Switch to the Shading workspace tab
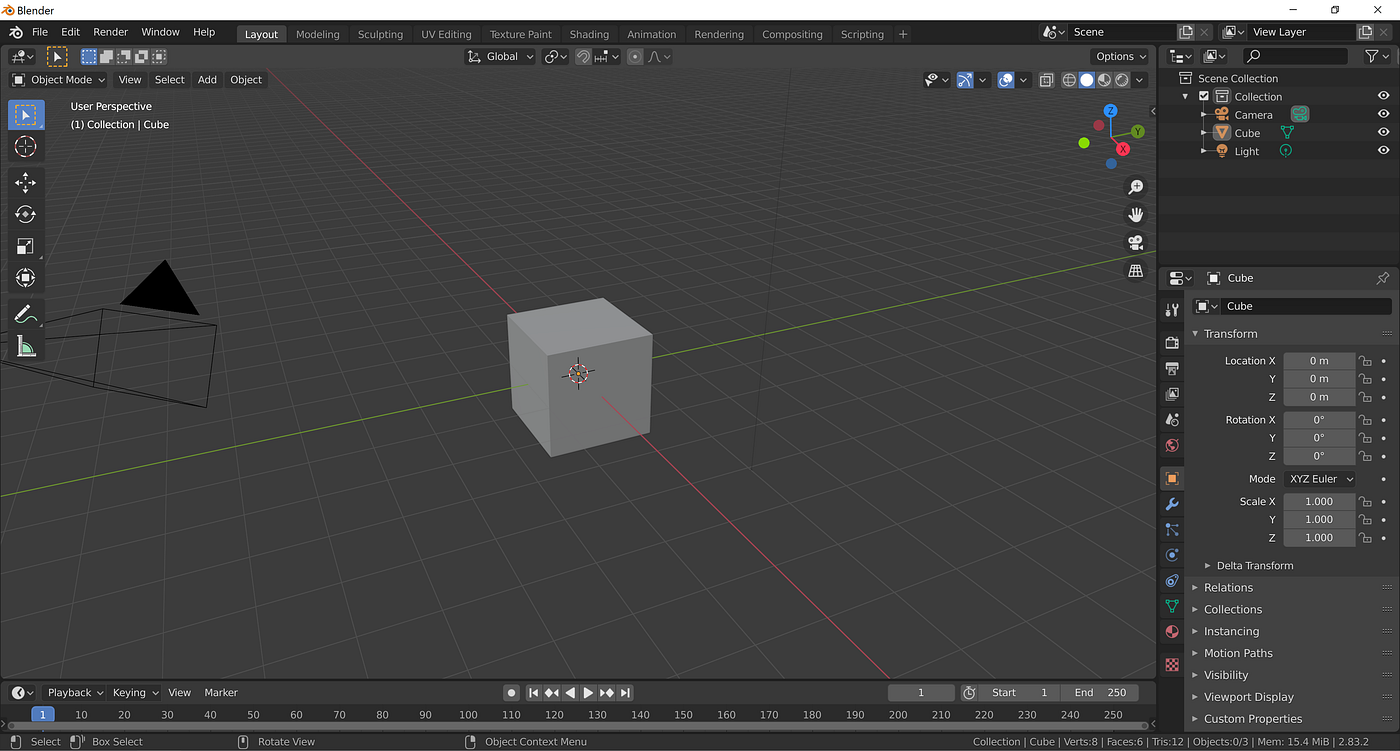The height and width of the screenshot is (751, 1400). [589, 34]
